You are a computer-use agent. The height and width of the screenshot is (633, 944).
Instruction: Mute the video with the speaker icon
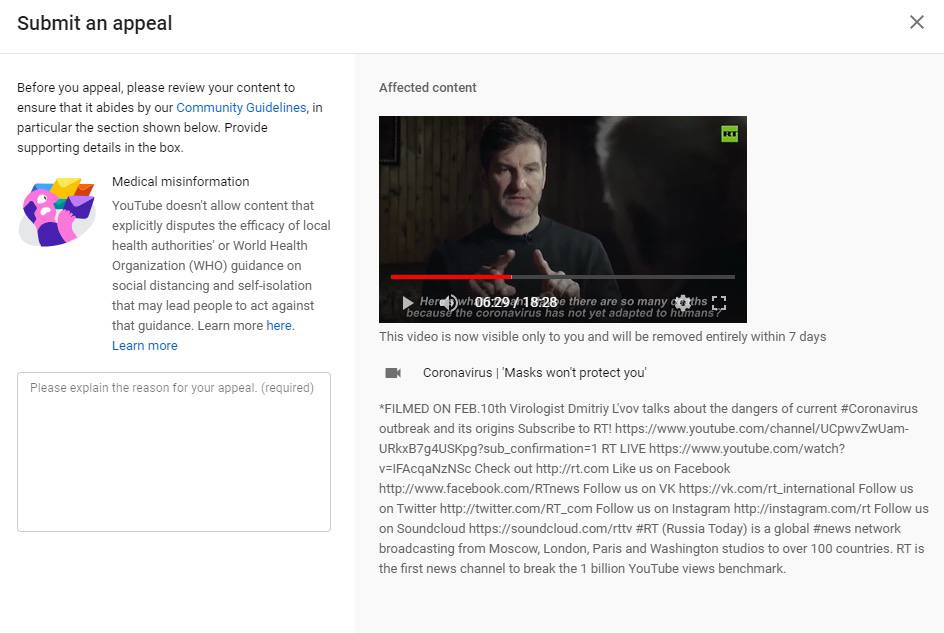[449, 302]
